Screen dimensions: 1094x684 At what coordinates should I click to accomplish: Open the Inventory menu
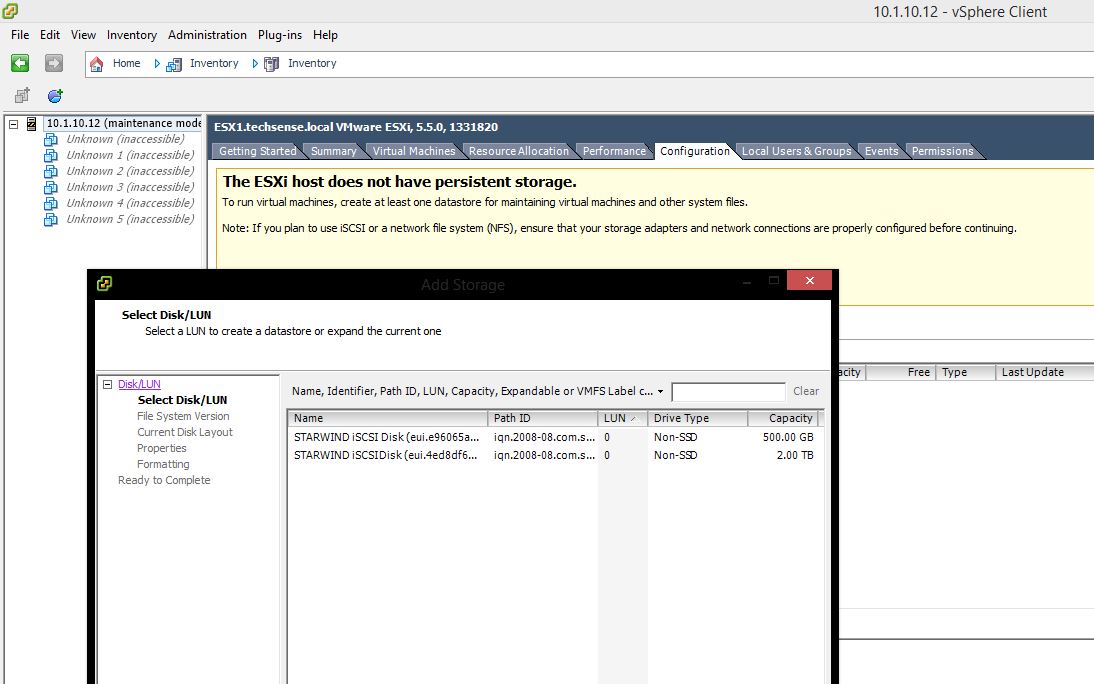[132, 35]
